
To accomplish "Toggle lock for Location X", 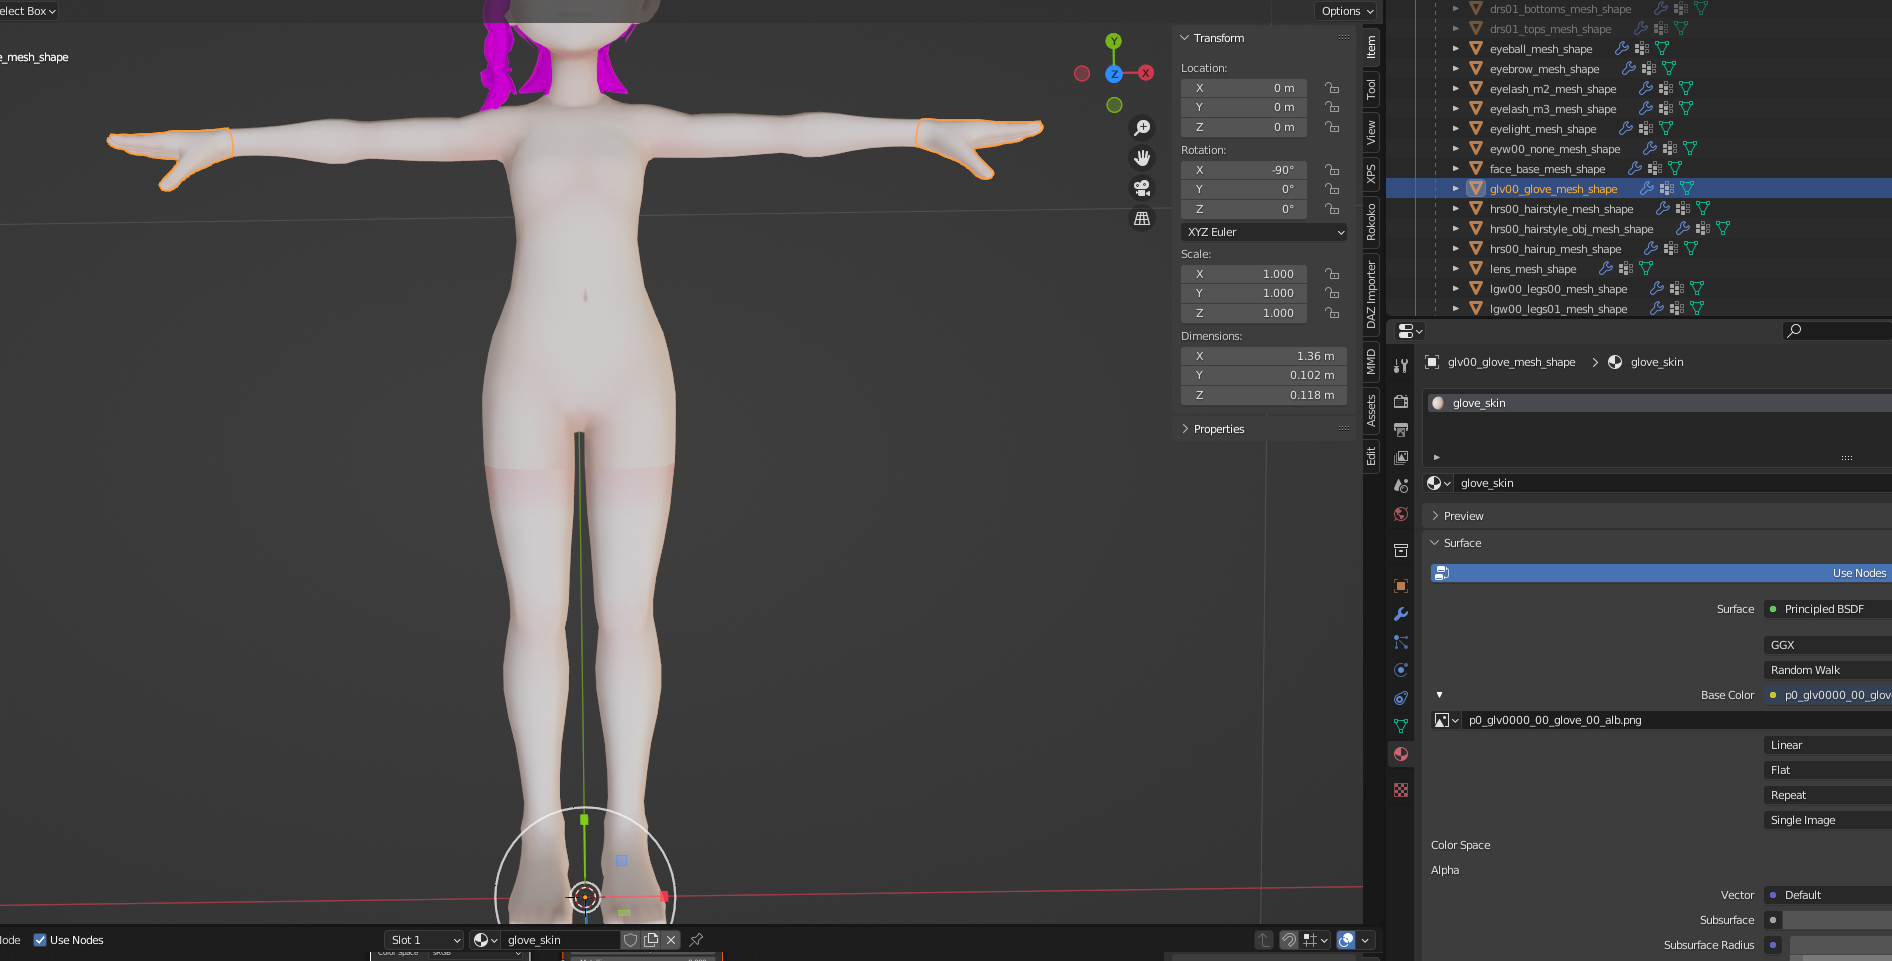I will pyautogui.click(x=1332, y=88).
